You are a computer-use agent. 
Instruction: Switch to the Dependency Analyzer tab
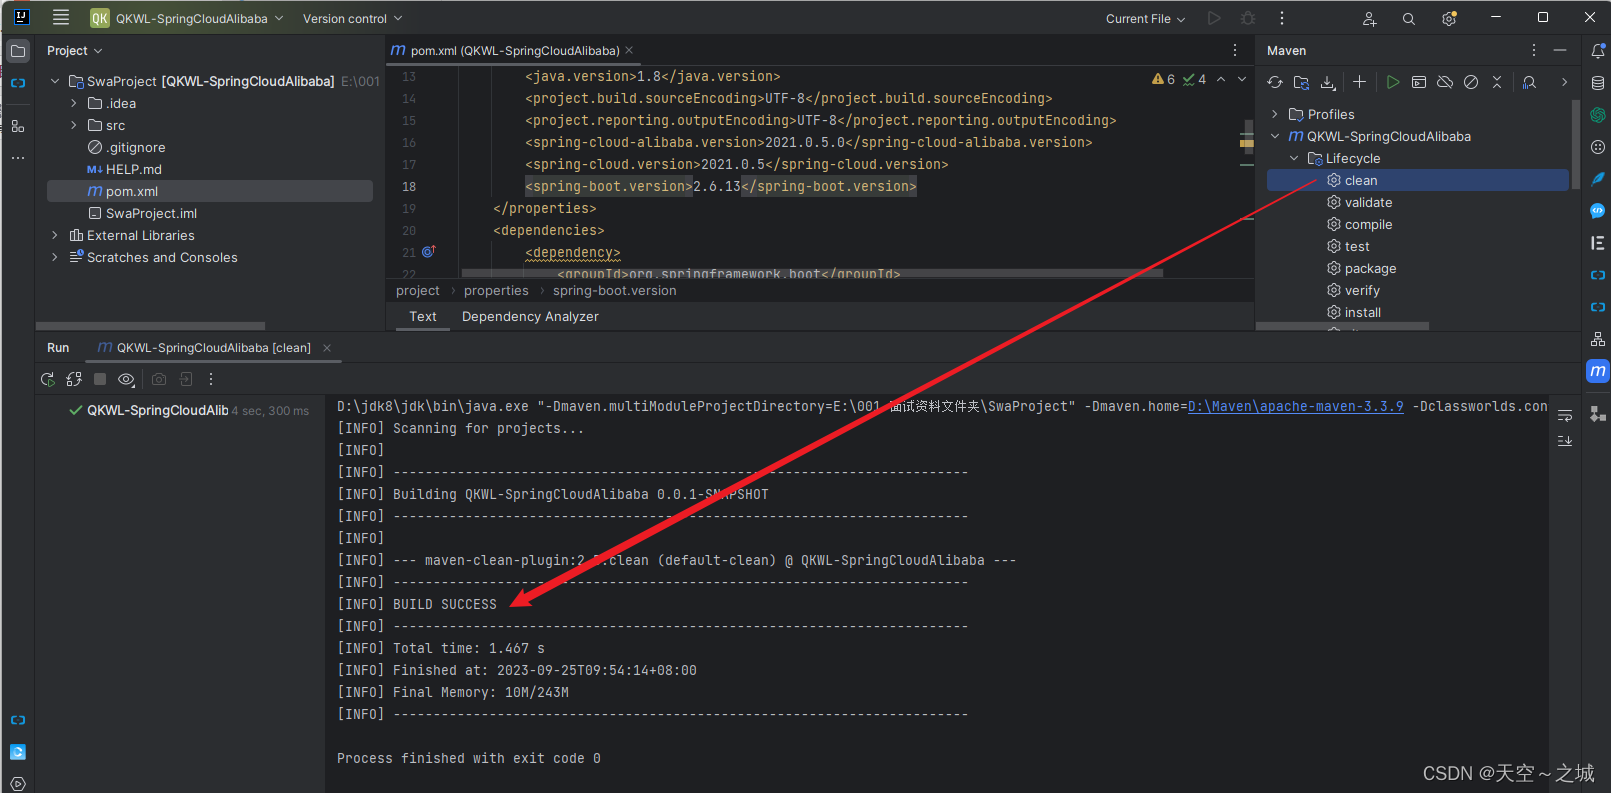(x=530, y=316)
